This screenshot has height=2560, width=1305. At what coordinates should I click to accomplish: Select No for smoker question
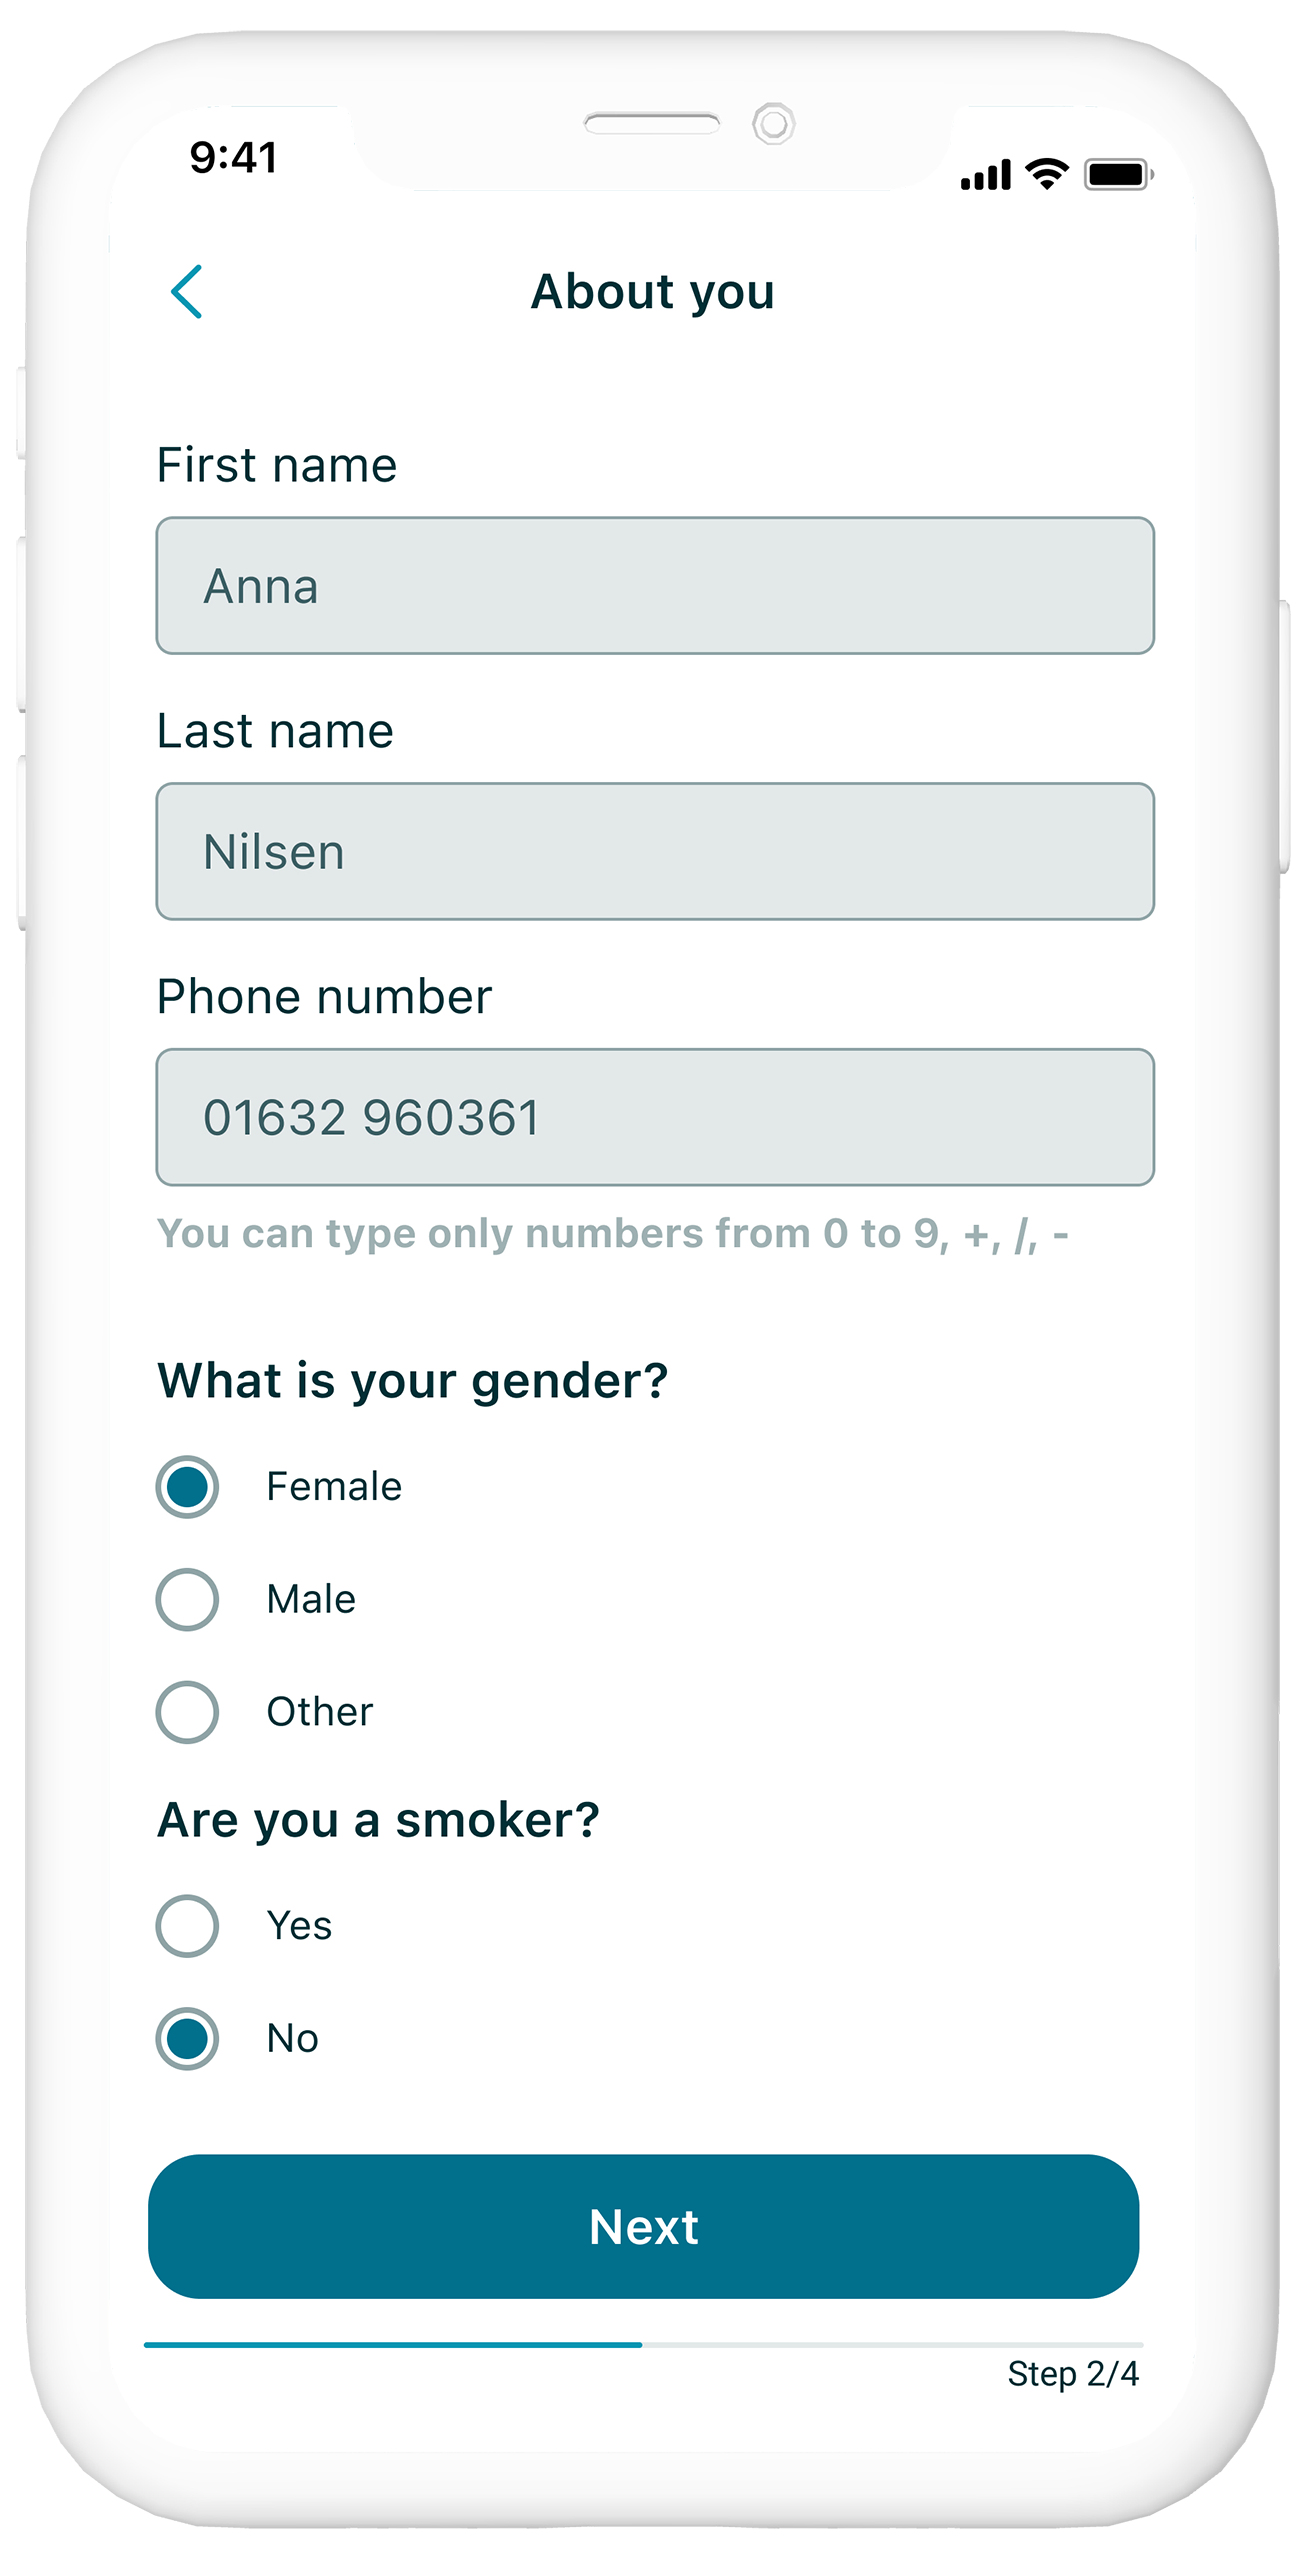pos(187,2038)
